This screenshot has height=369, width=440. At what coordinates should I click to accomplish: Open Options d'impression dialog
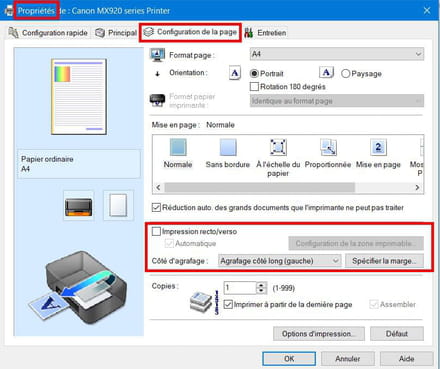click(x=319, y=334)
